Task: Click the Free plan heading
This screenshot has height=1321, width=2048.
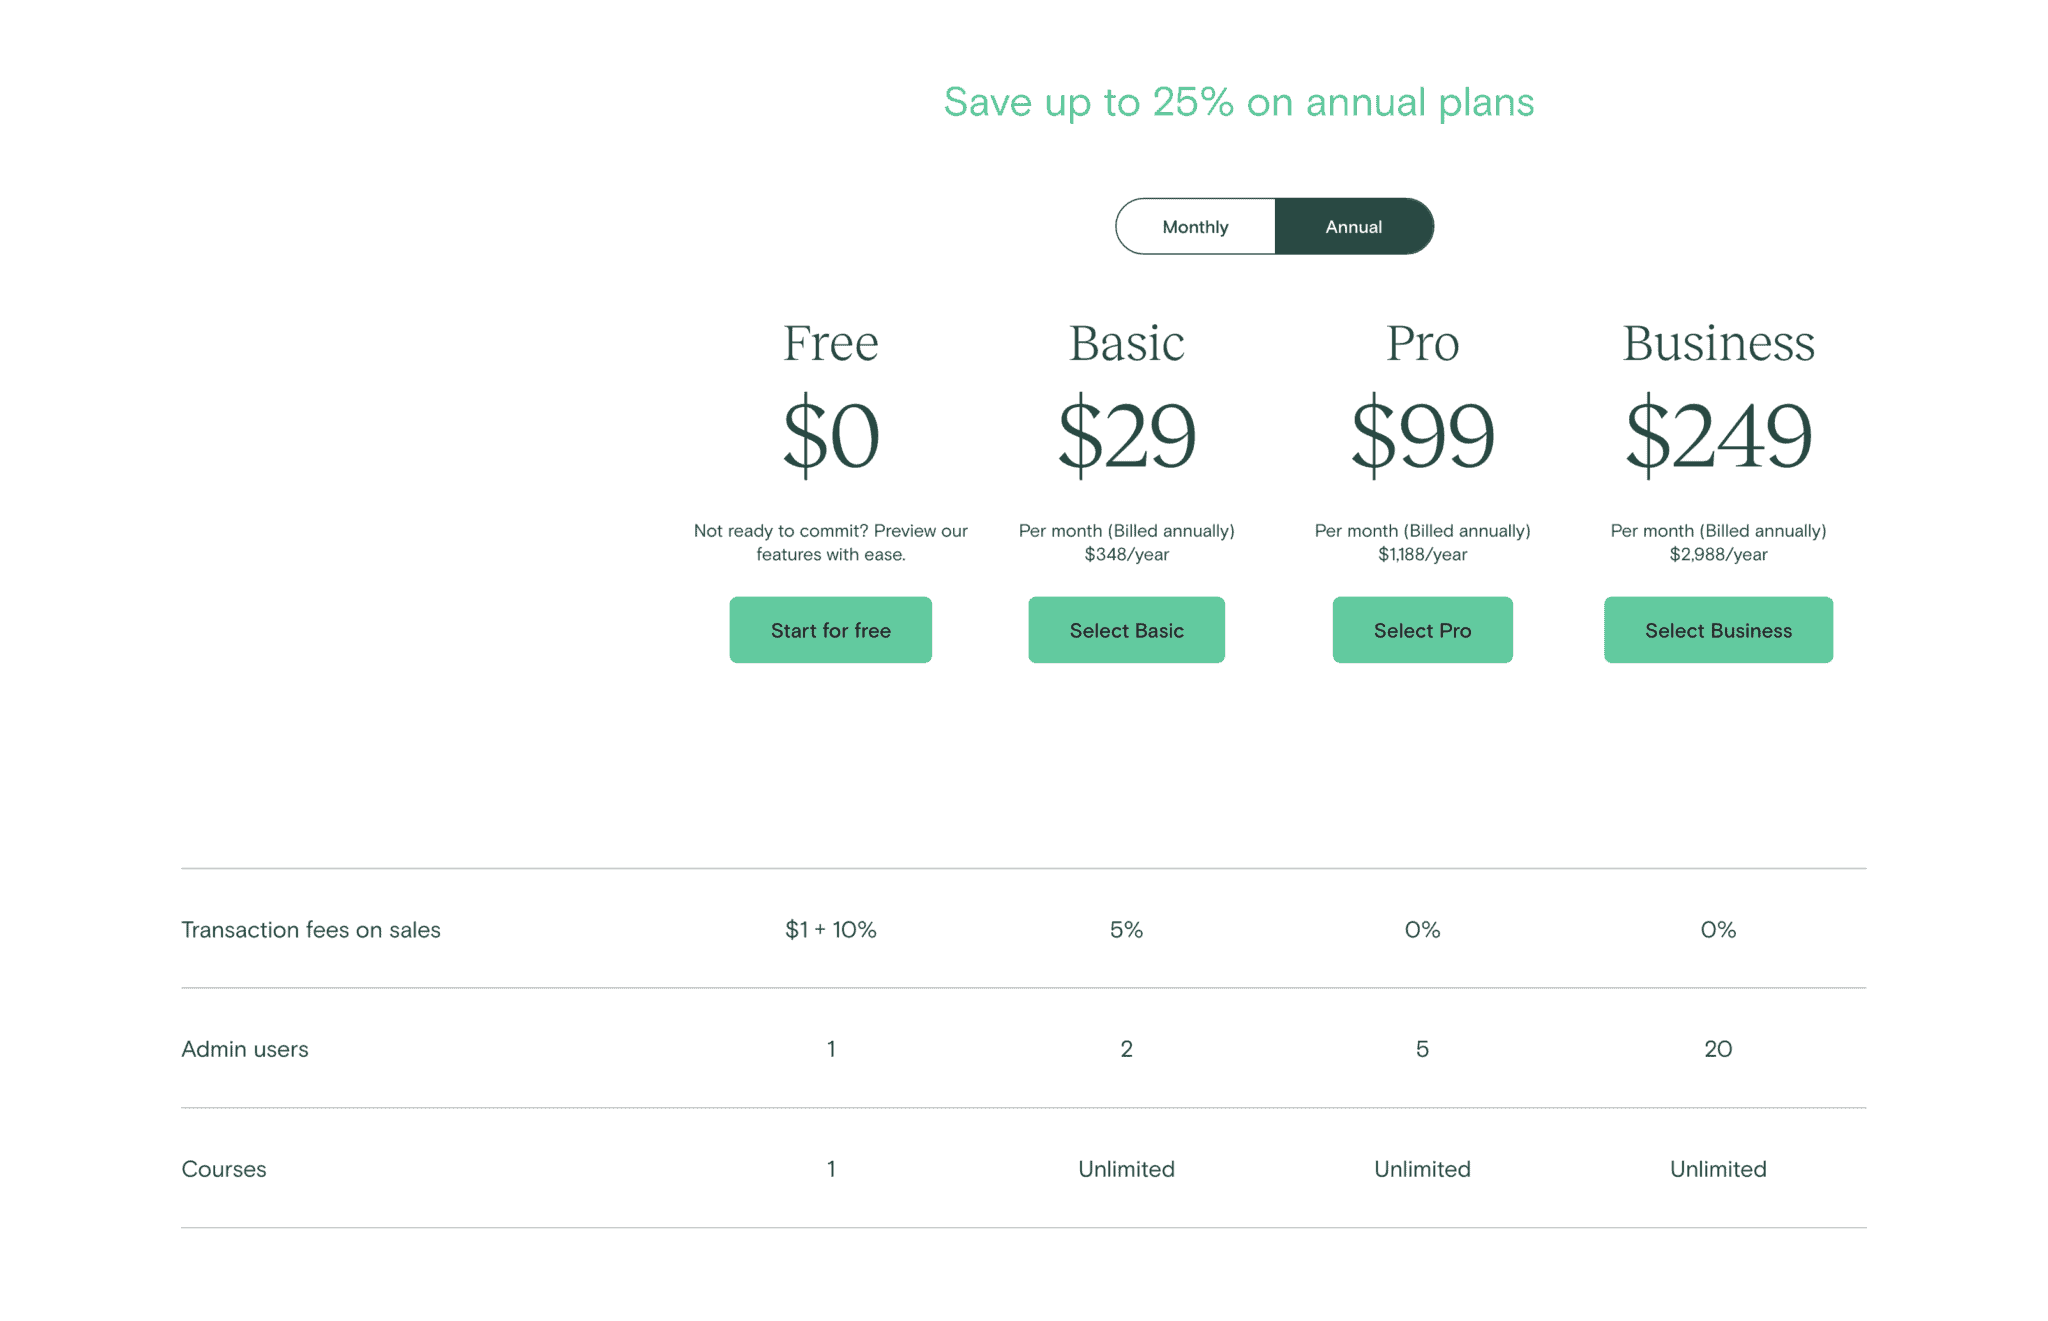Action: (830, 343)
